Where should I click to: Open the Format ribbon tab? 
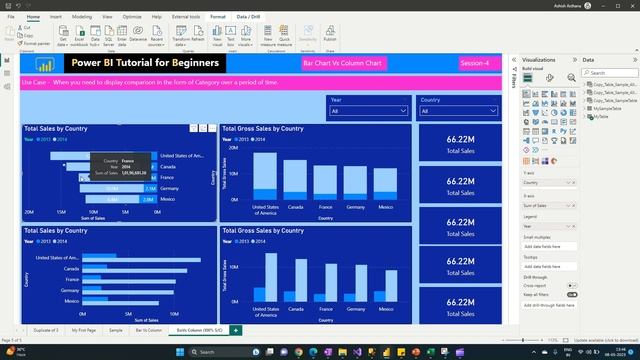click(x=218, y=17)
